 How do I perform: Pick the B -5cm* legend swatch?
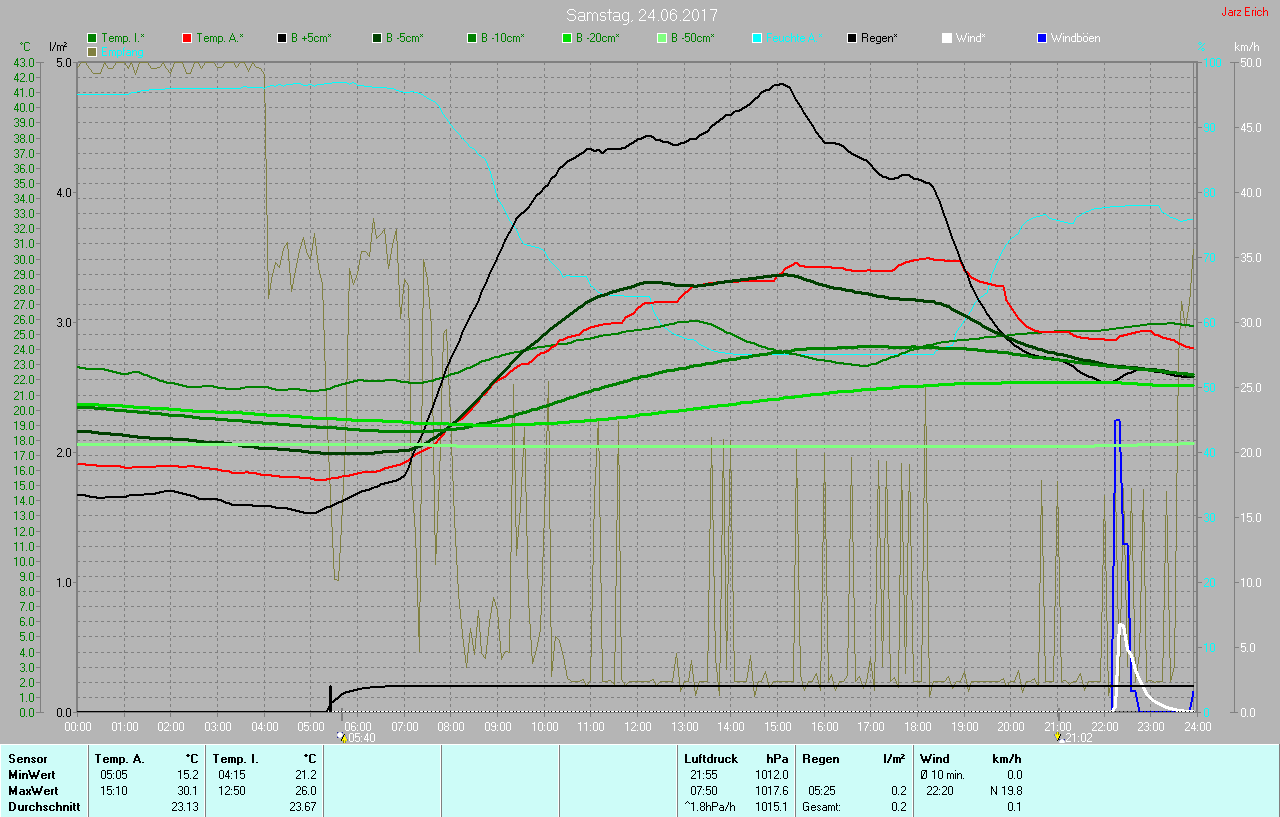point(377,38)
